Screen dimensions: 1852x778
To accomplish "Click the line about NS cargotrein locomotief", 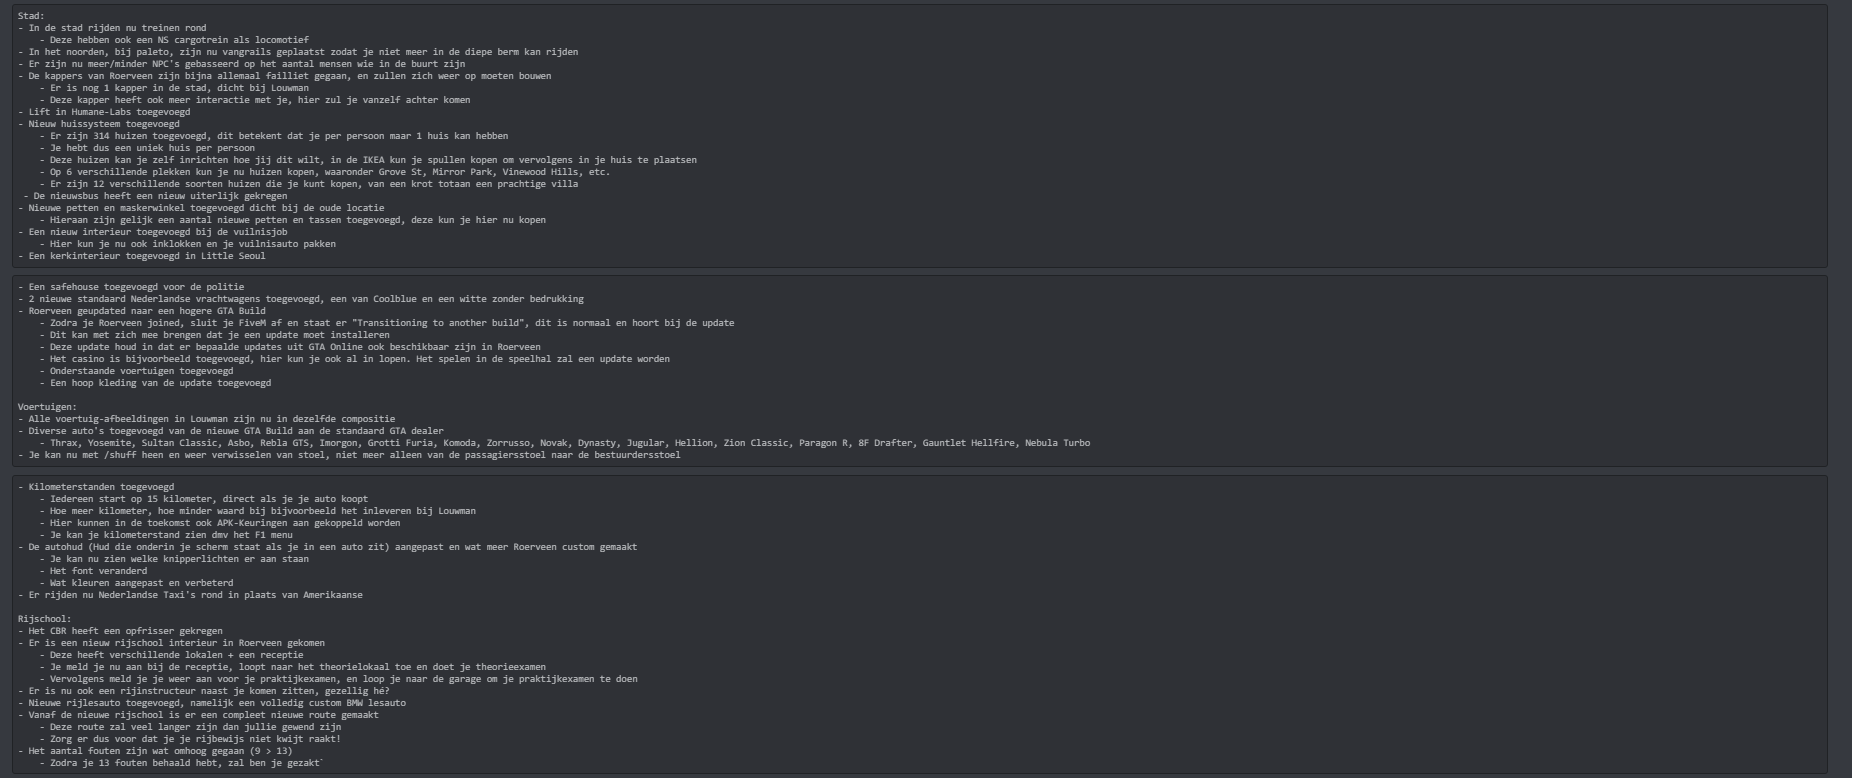I will click(x=179, y=40).
